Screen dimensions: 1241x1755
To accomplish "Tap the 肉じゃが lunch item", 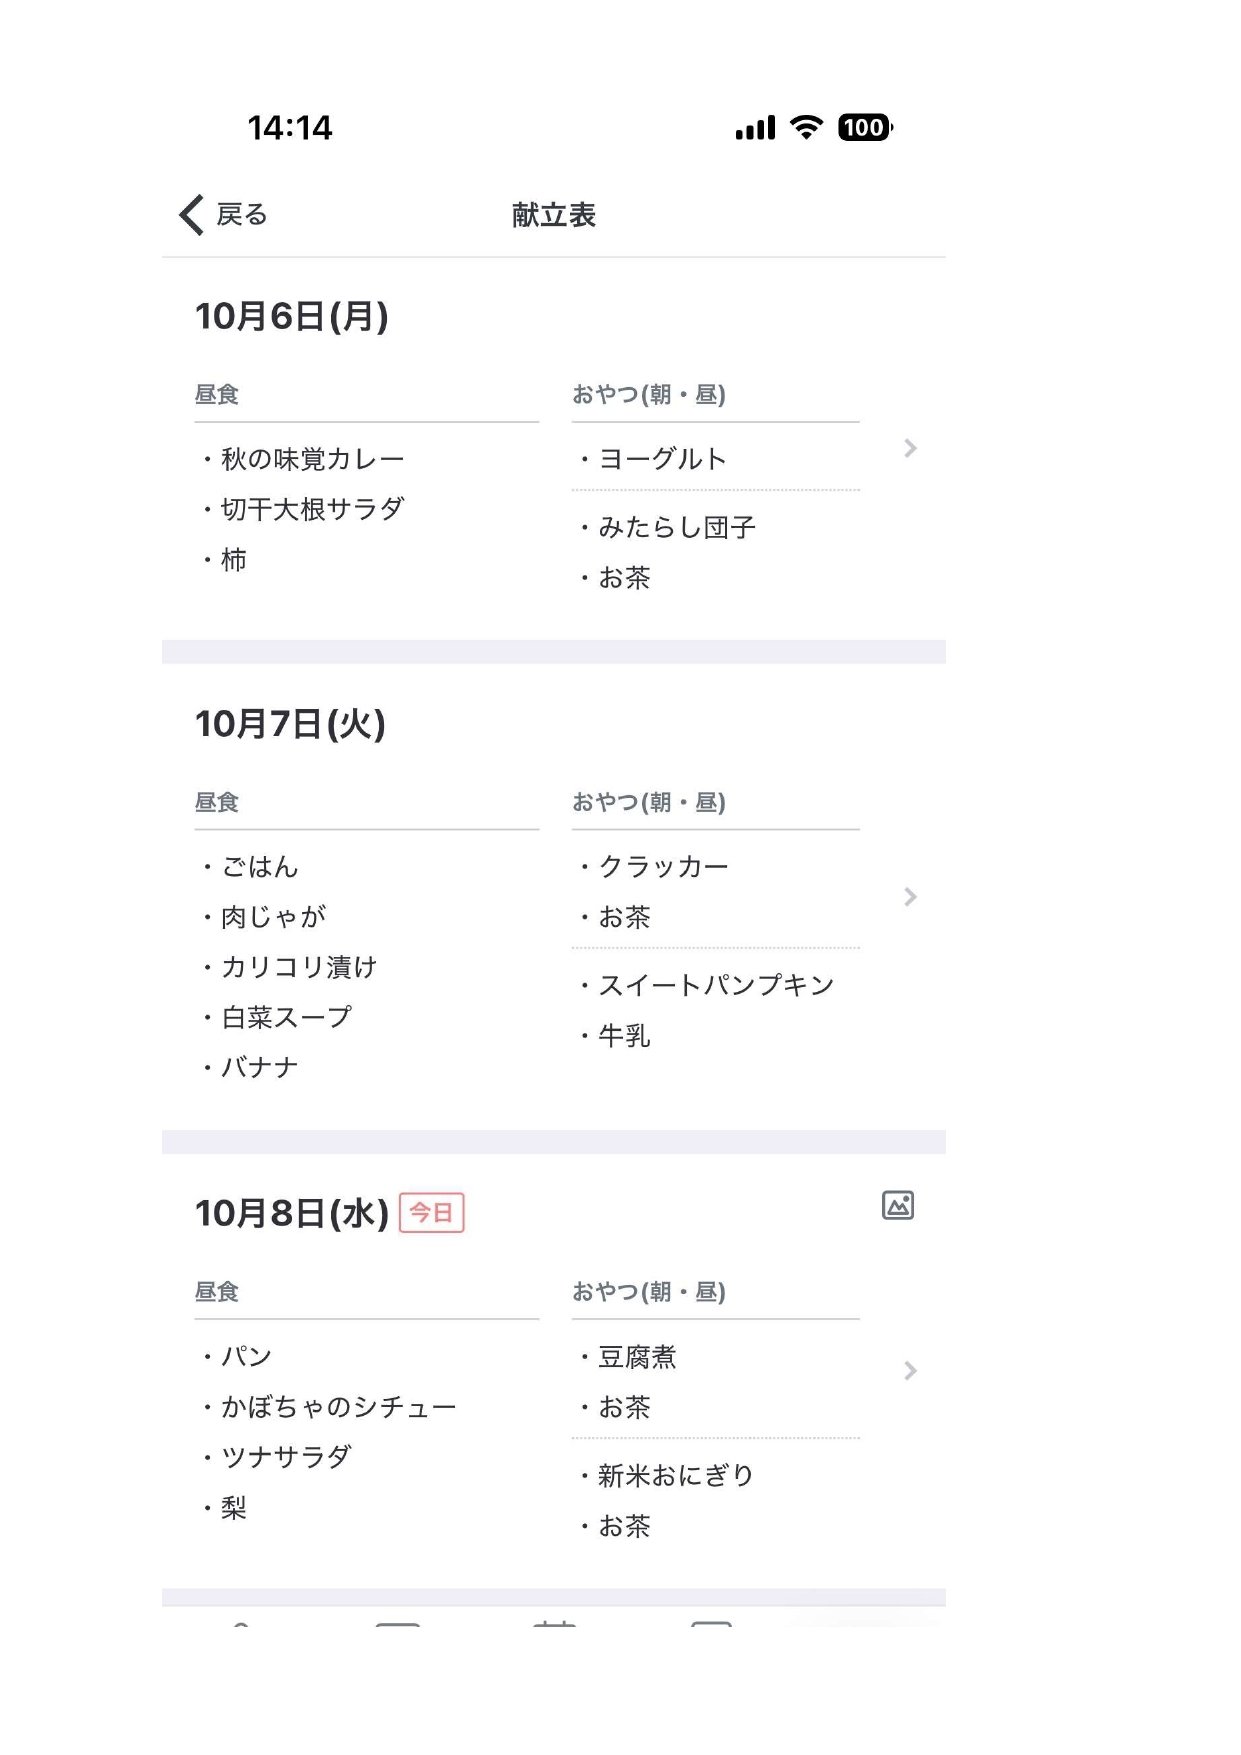I will [273, 917].
